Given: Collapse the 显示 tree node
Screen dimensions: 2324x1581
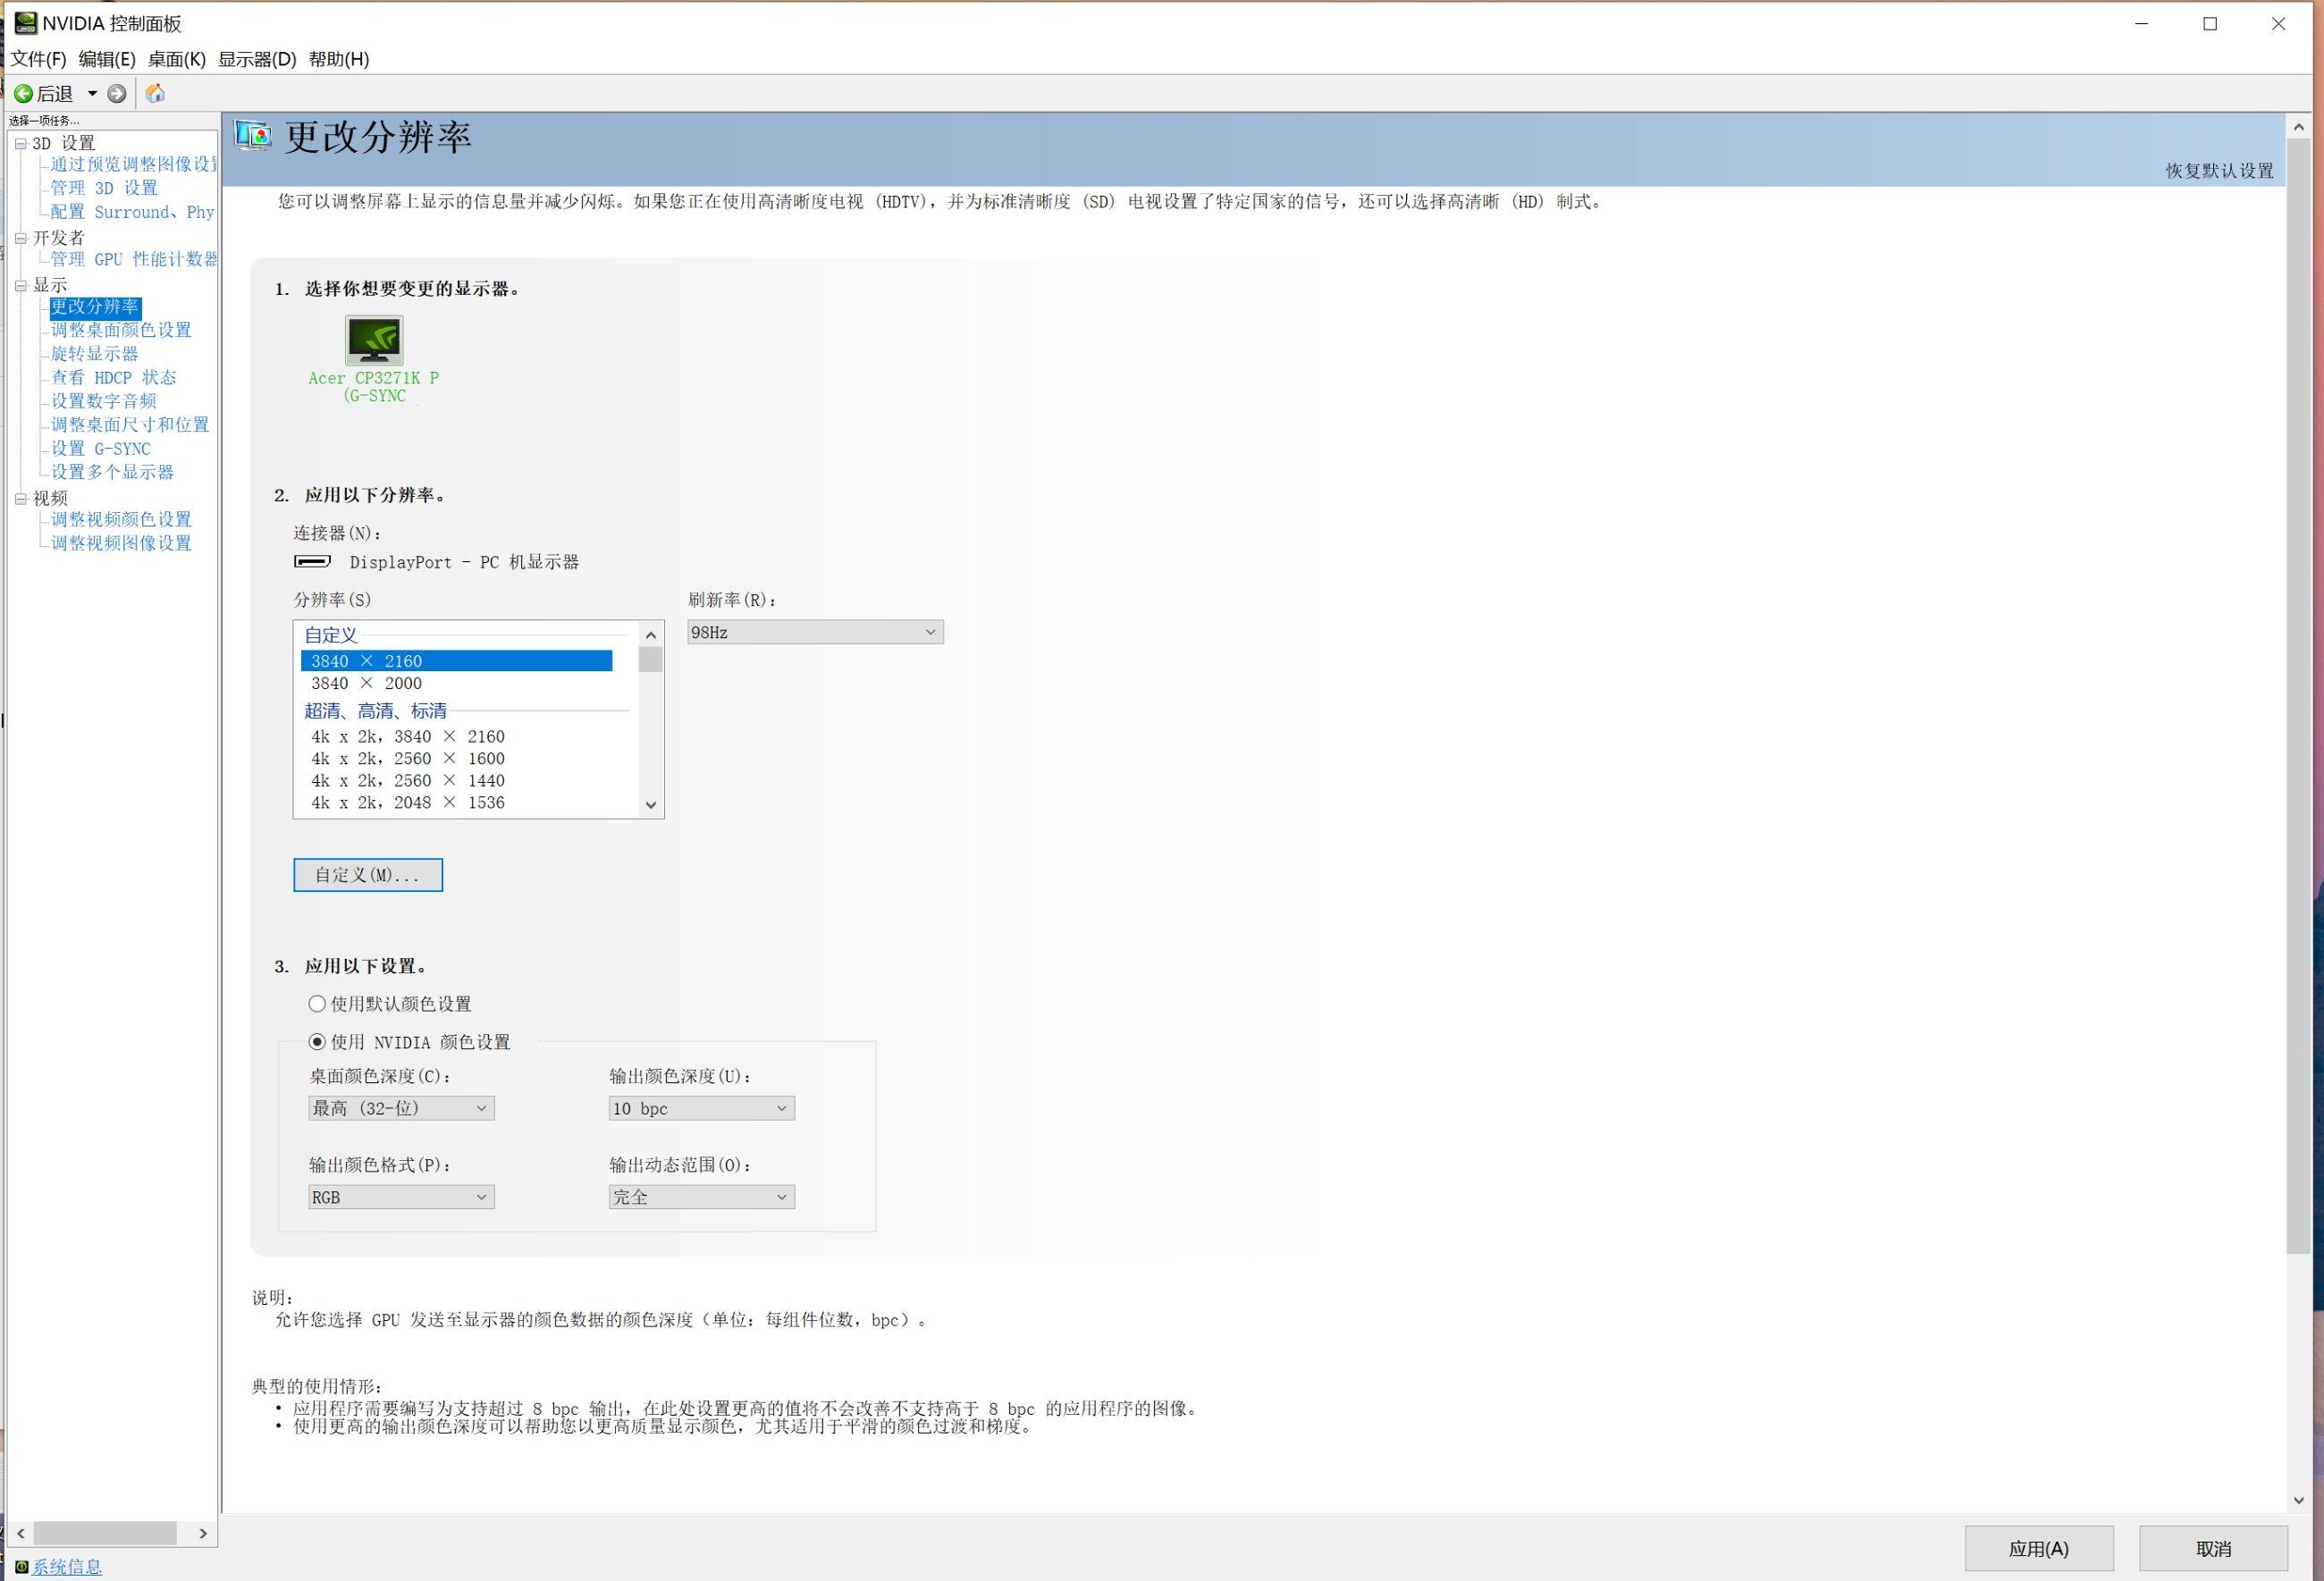Looking at the screenshot, I should pos(20,286).
